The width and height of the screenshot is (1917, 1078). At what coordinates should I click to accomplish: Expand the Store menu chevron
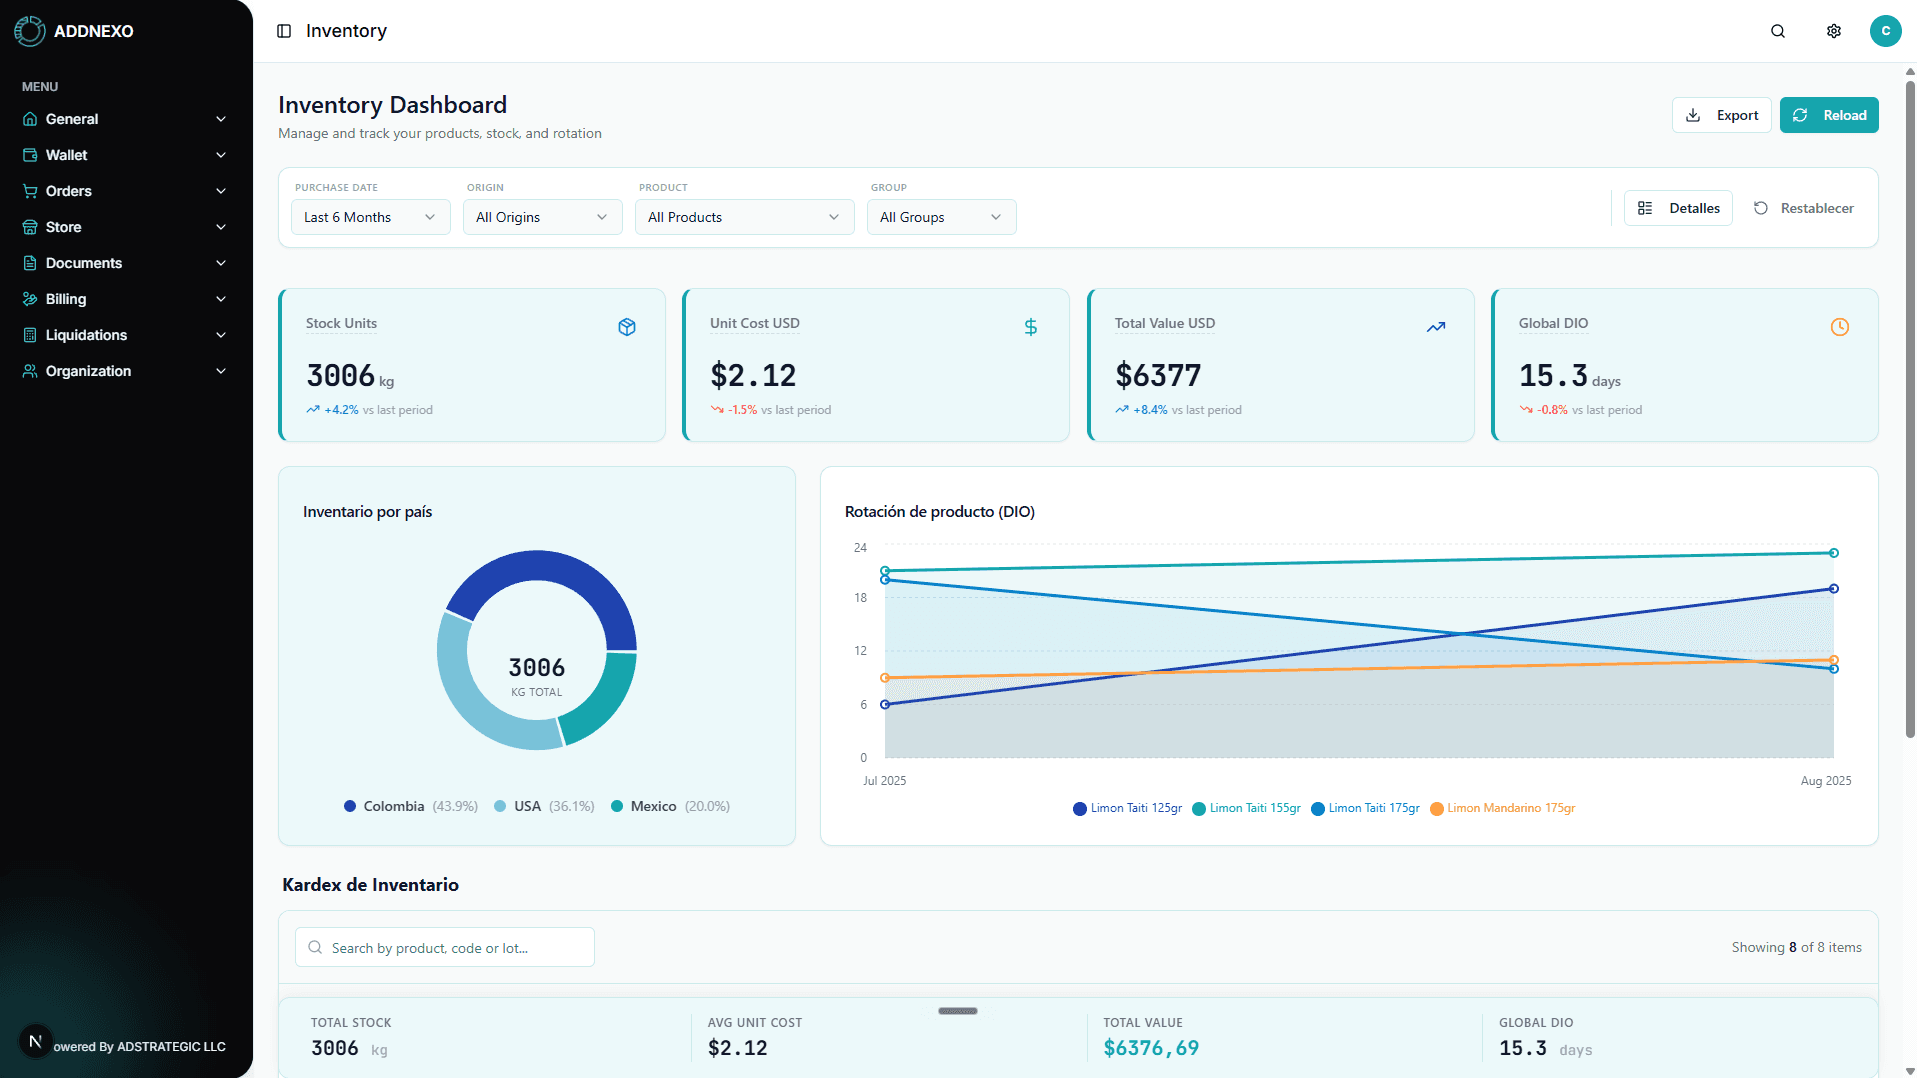[221, 227]
